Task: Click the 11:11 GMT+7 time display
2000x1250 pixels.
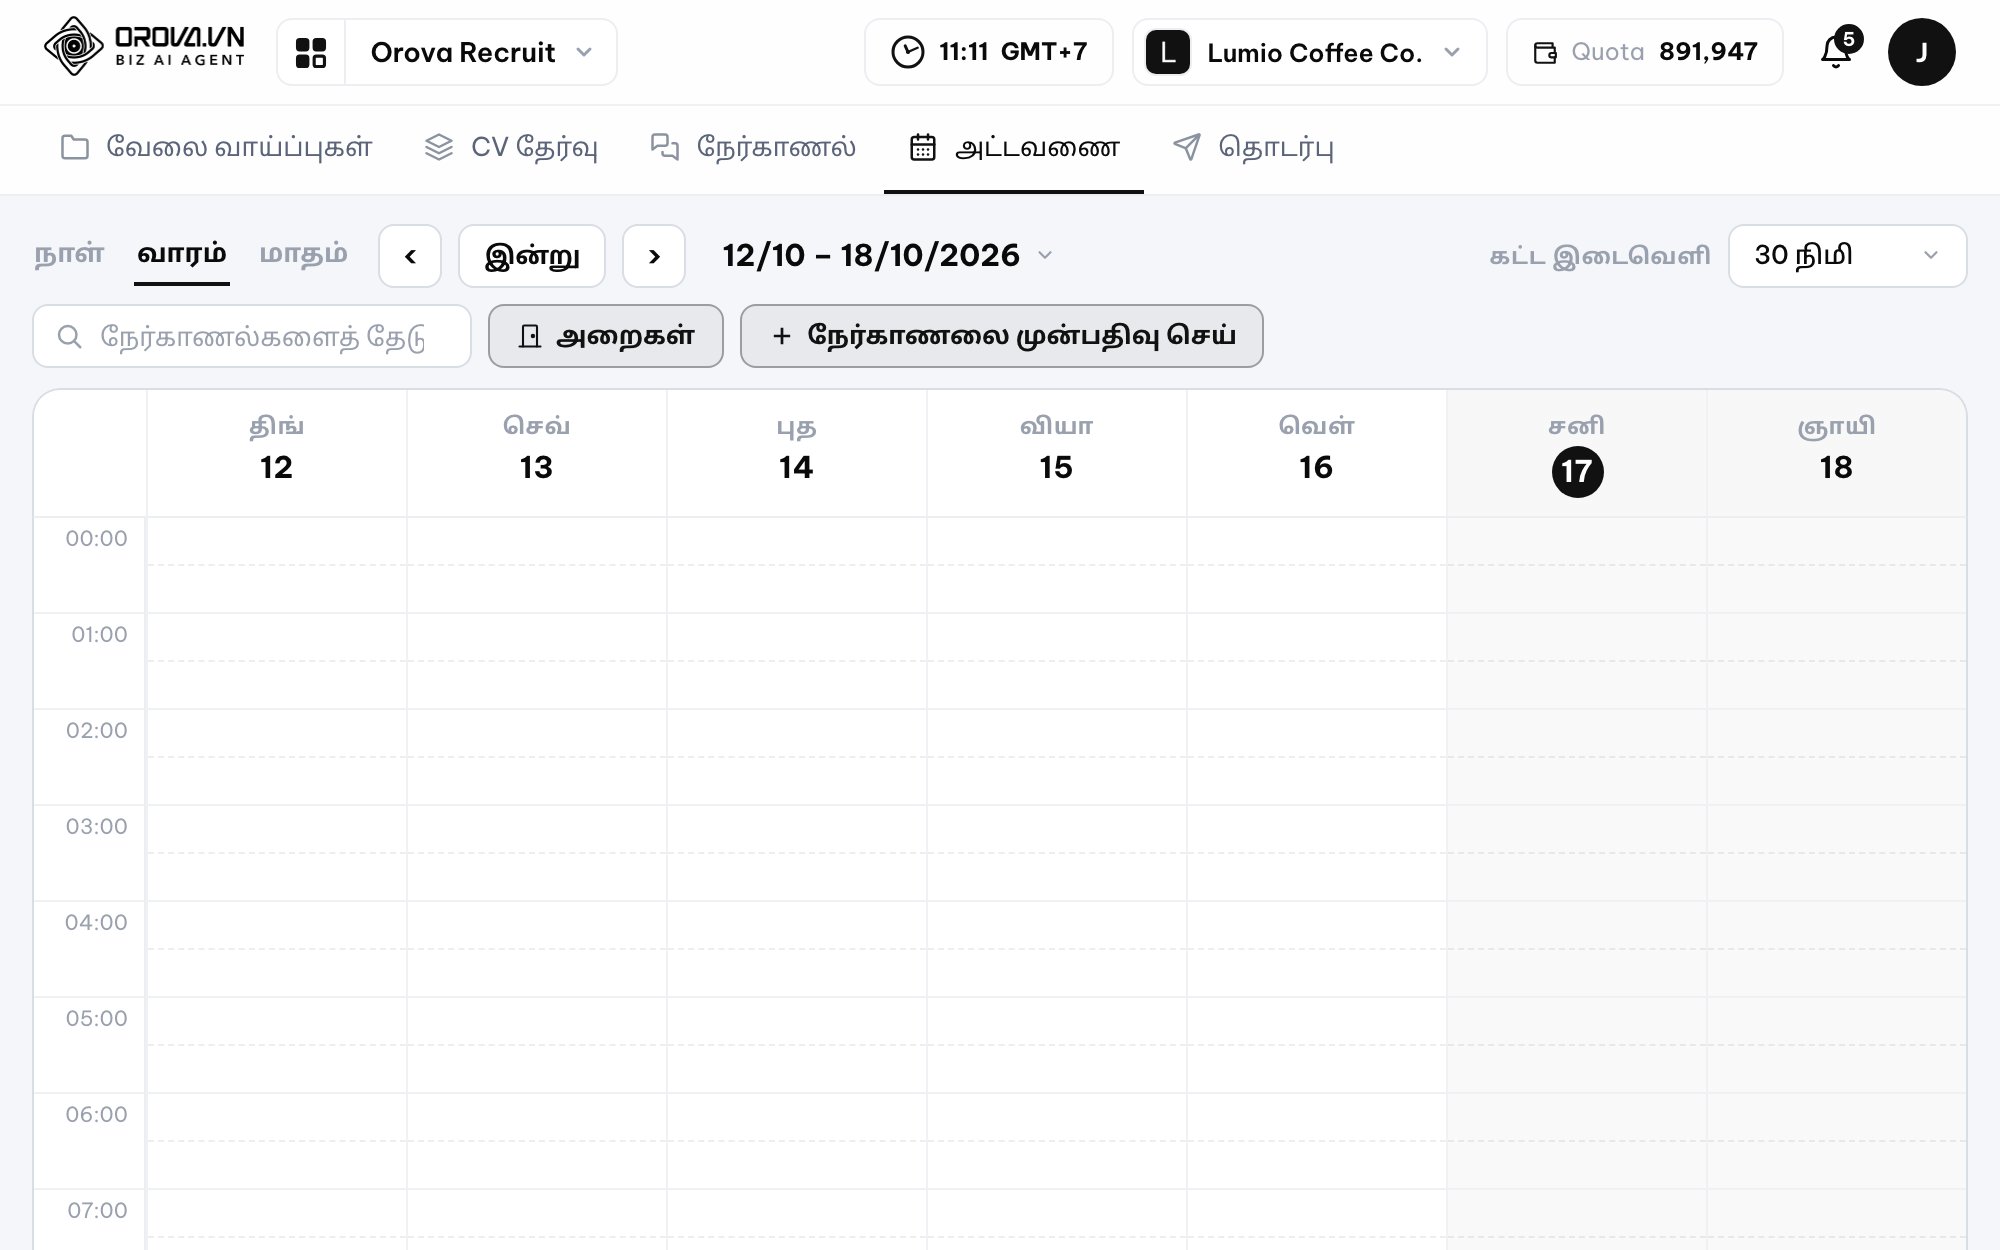Action: click(x=989, y=52)
